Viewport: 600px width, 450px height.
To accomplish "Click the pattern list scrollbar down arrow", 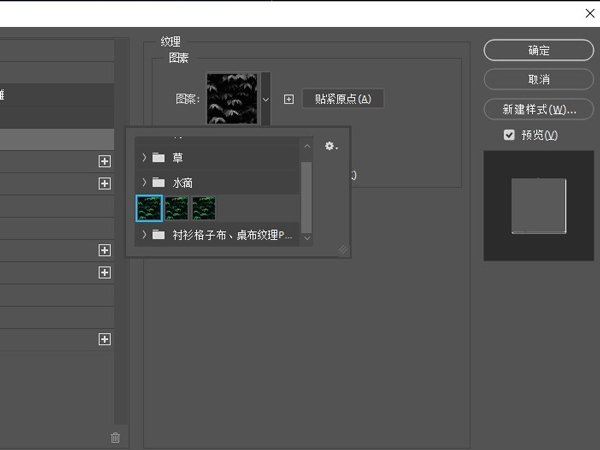I will click(307, 238).
